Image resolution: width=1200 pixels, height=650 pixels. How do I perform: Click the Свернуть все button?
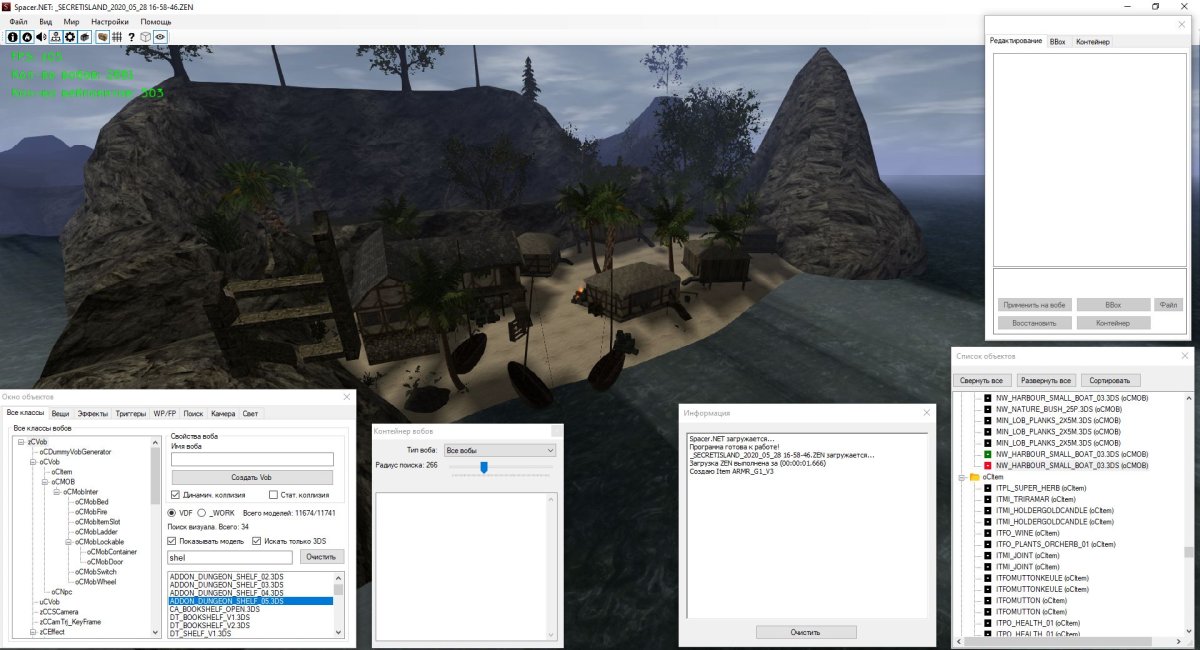(x=982, y=381)
